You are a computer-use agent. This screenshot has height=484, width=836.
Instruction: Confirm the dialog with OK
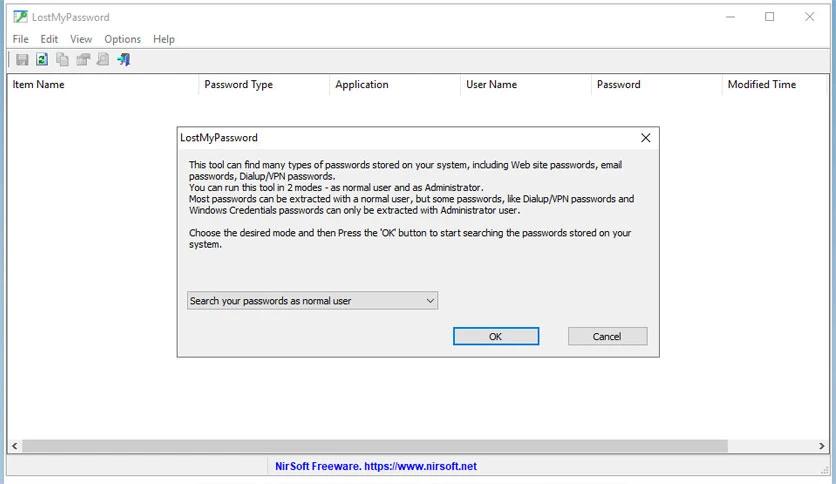point(496,336)
